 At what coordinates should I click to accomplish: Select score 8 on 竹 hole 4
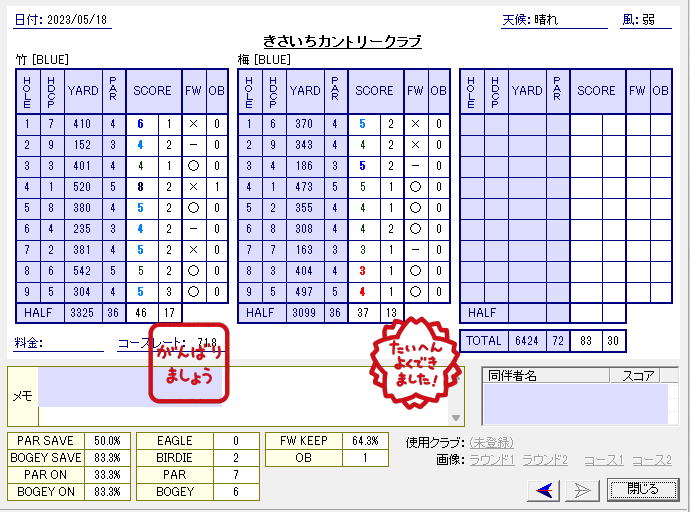[140, 187]
